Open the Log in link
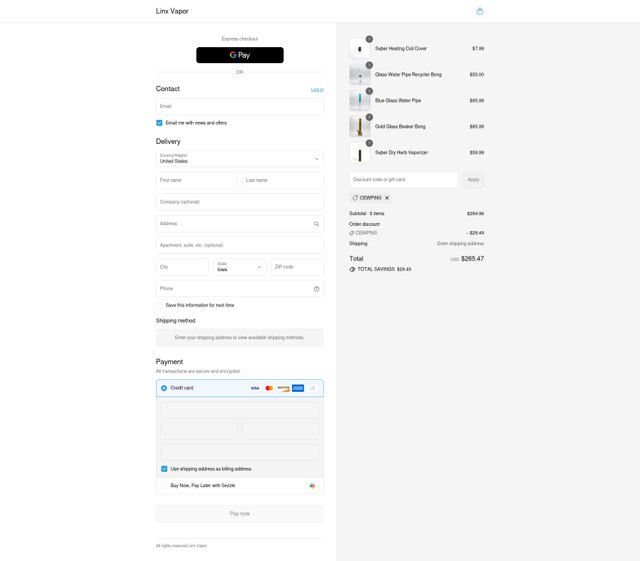Screen dimensions: 640x561 tap(317, 89)
